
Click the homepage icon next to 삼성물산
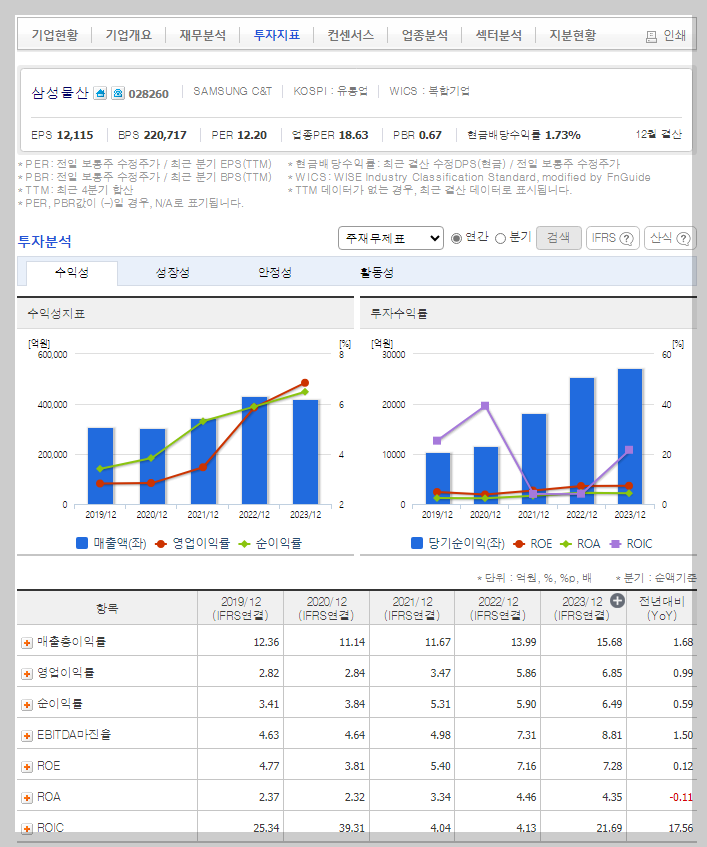(x=100, y=93)
